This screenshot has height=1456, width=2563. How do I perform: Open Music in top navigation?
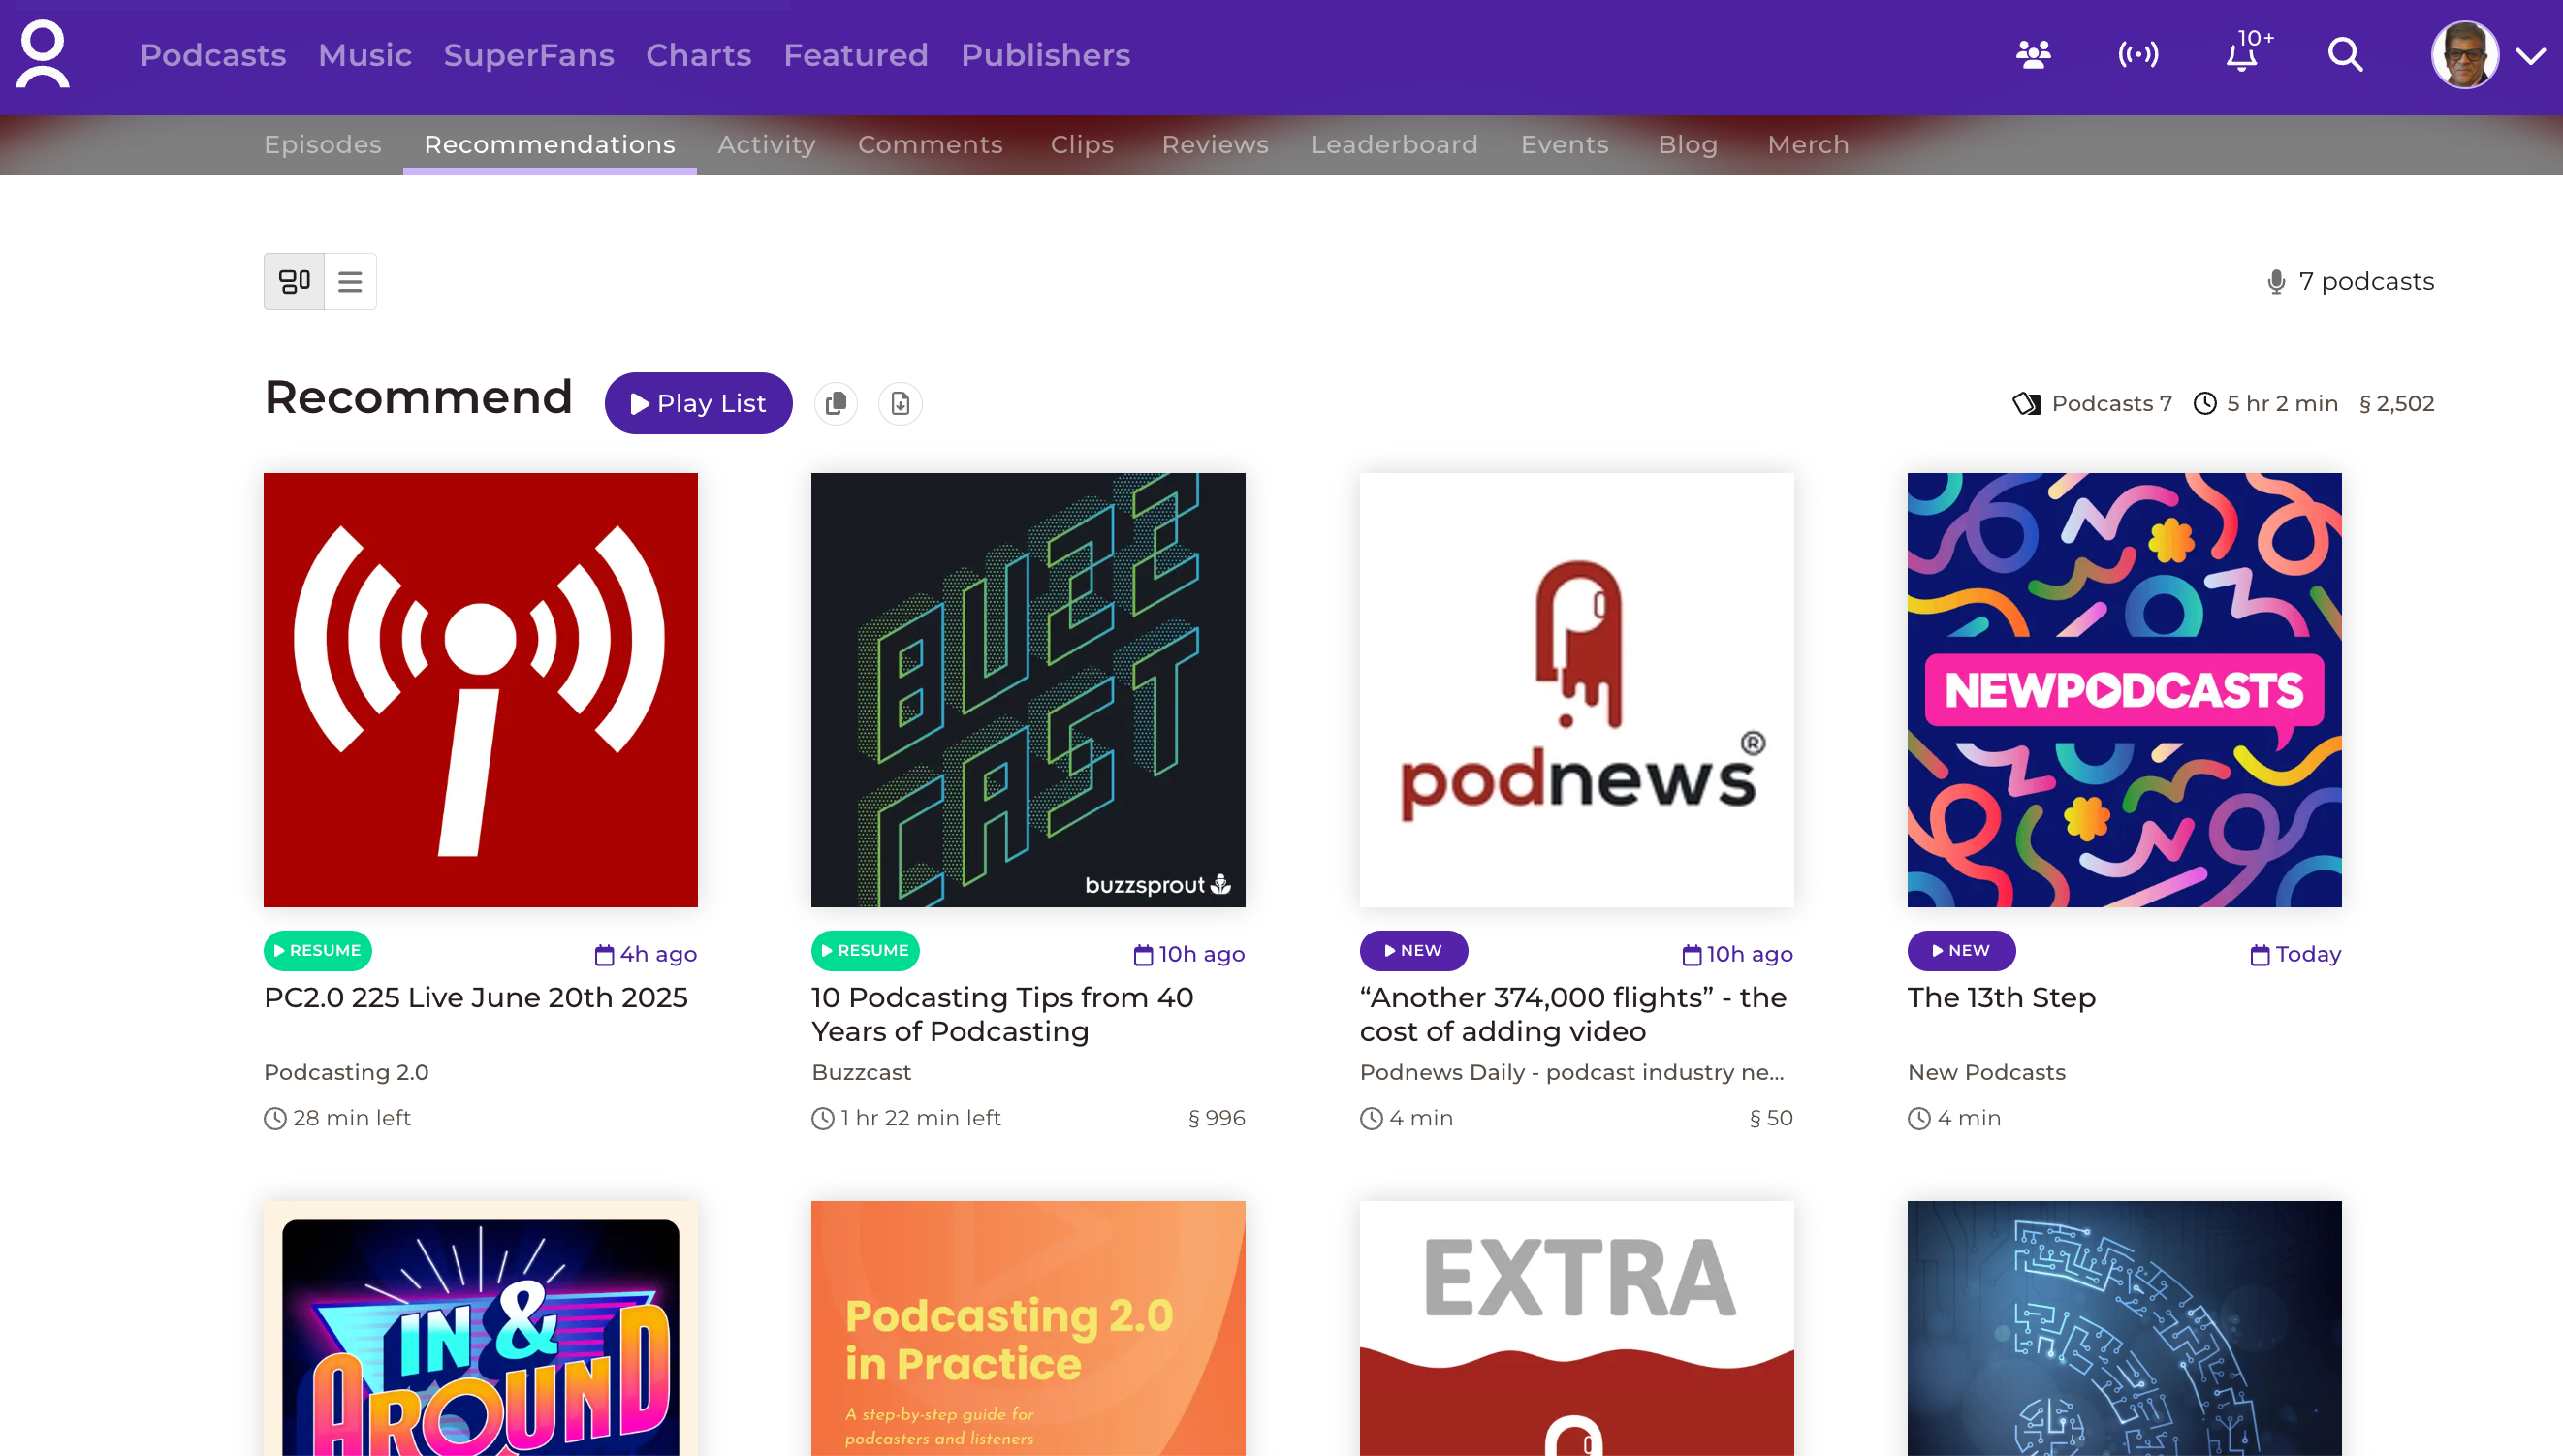tap(365, 55)
